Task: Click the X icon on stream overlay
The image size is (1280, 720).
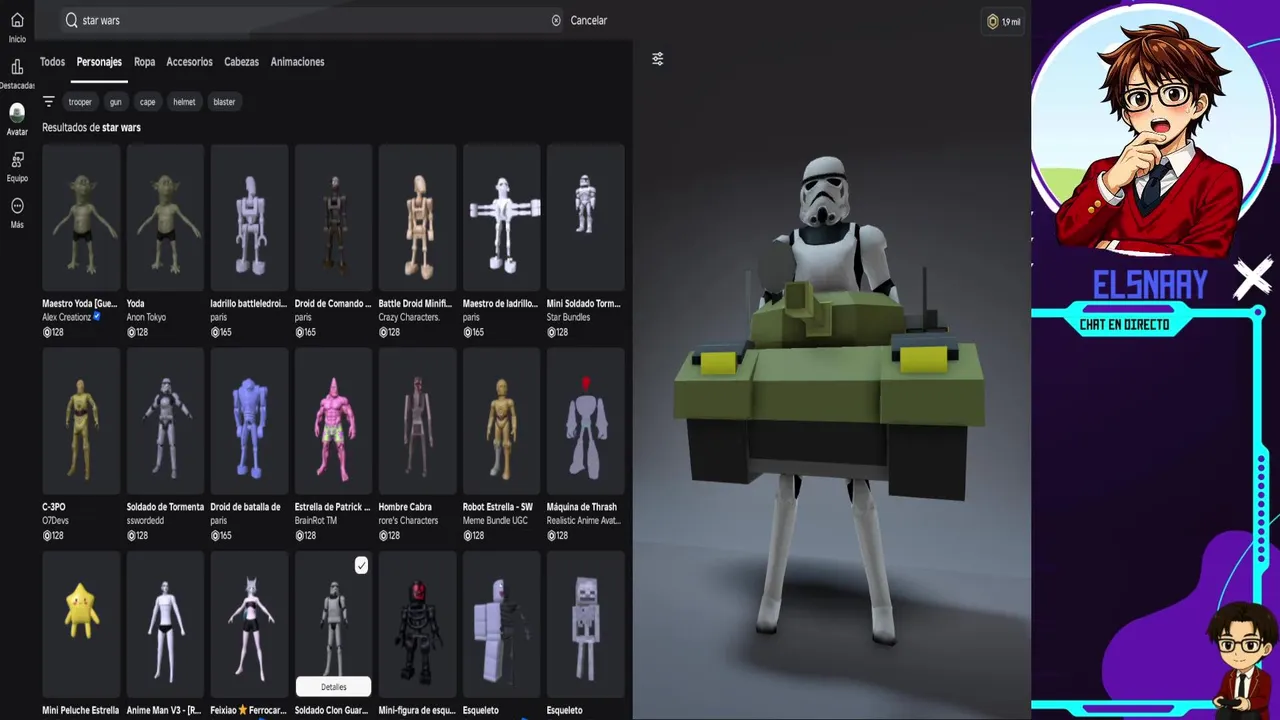Action: pyautogui.click(x=1252, y=280)
